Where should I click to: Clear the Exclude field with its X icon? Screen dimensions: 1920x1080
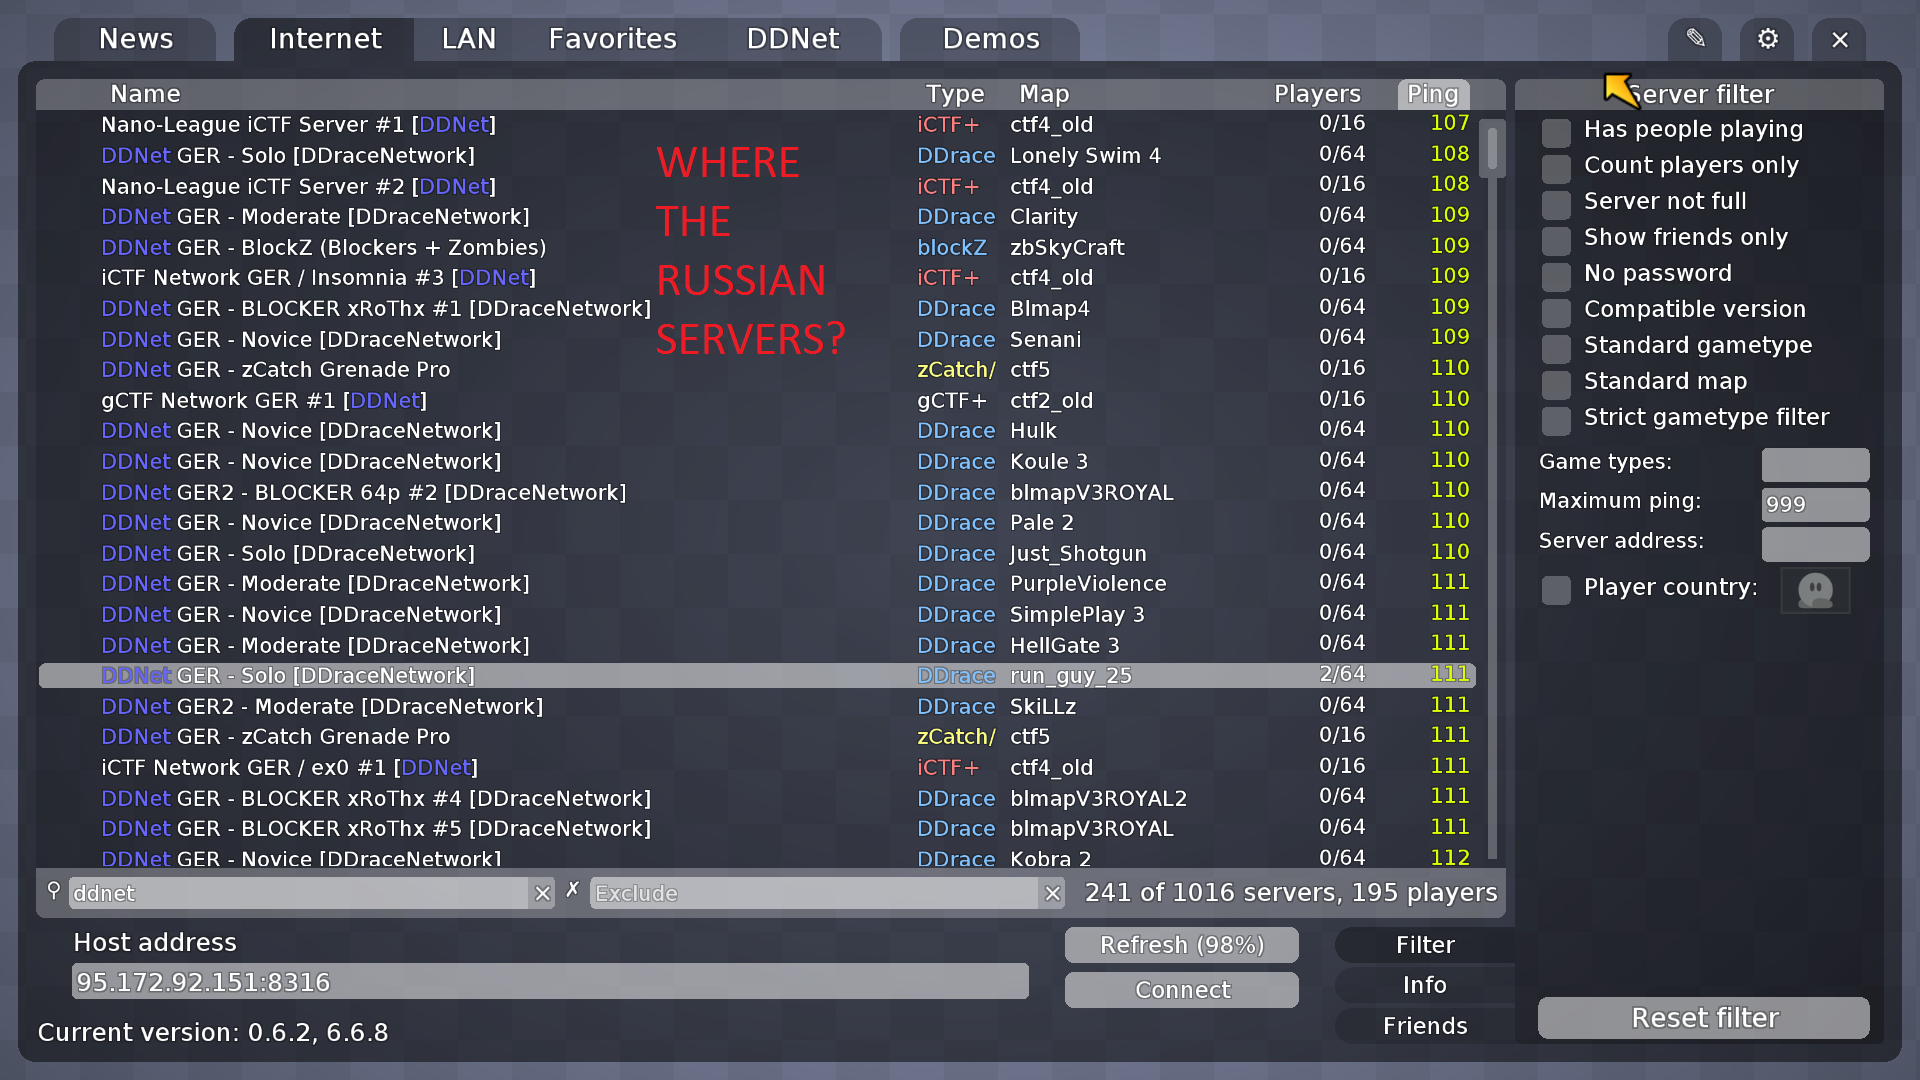pos(1052,893)
